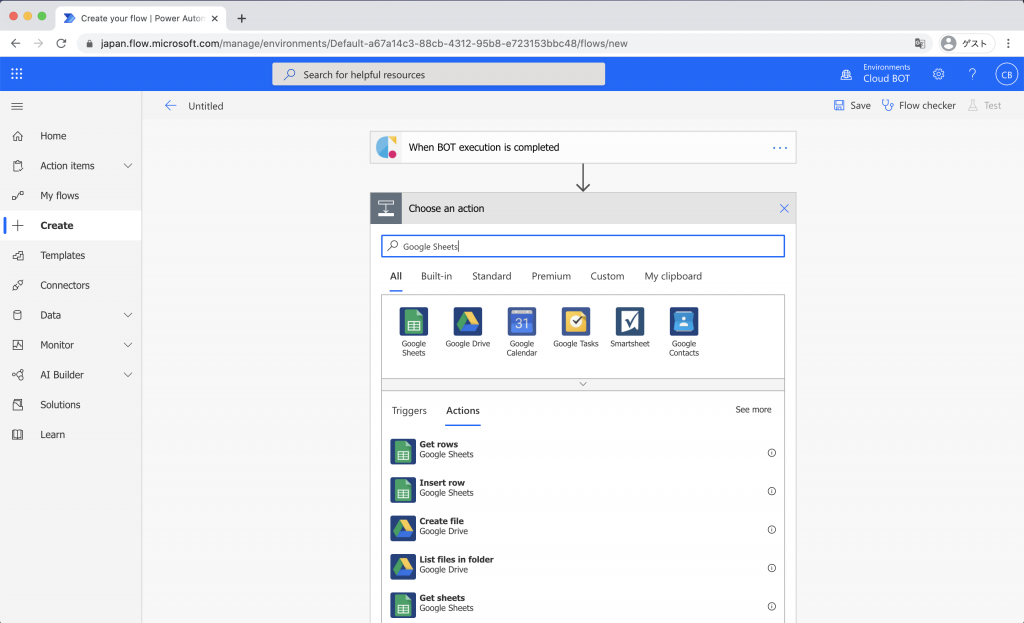Open the trigger's three-dot menu
1024x623 pixels.
[x=780, y=148]
